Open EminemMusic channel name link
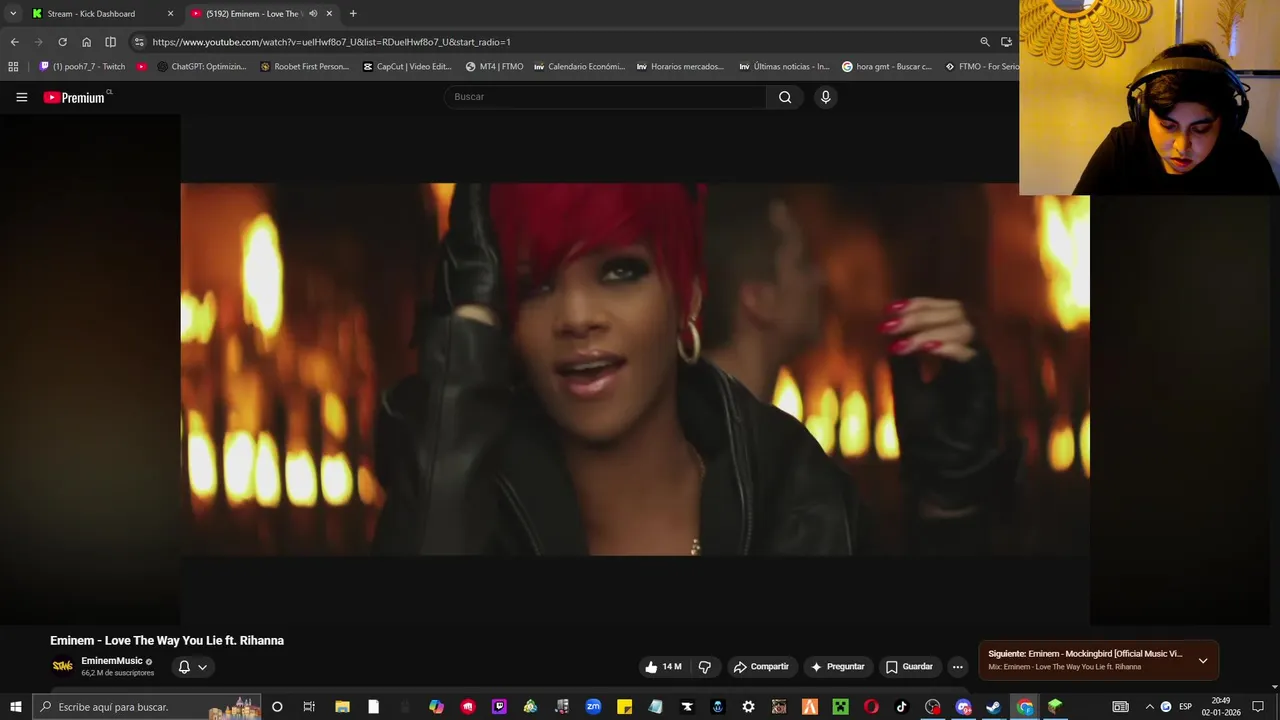The width and height of the screenshot is (1280, 720). click(x=112, y=661)
